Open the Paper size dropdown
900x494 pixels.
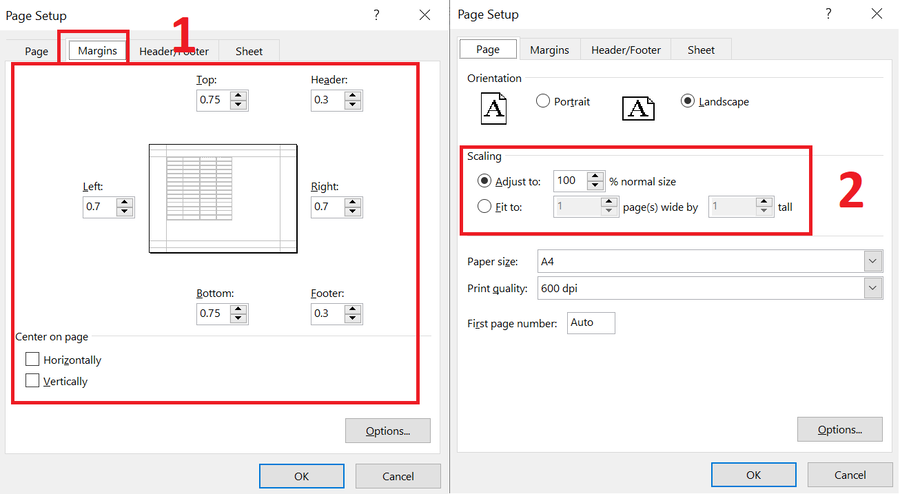pos(872,262)
